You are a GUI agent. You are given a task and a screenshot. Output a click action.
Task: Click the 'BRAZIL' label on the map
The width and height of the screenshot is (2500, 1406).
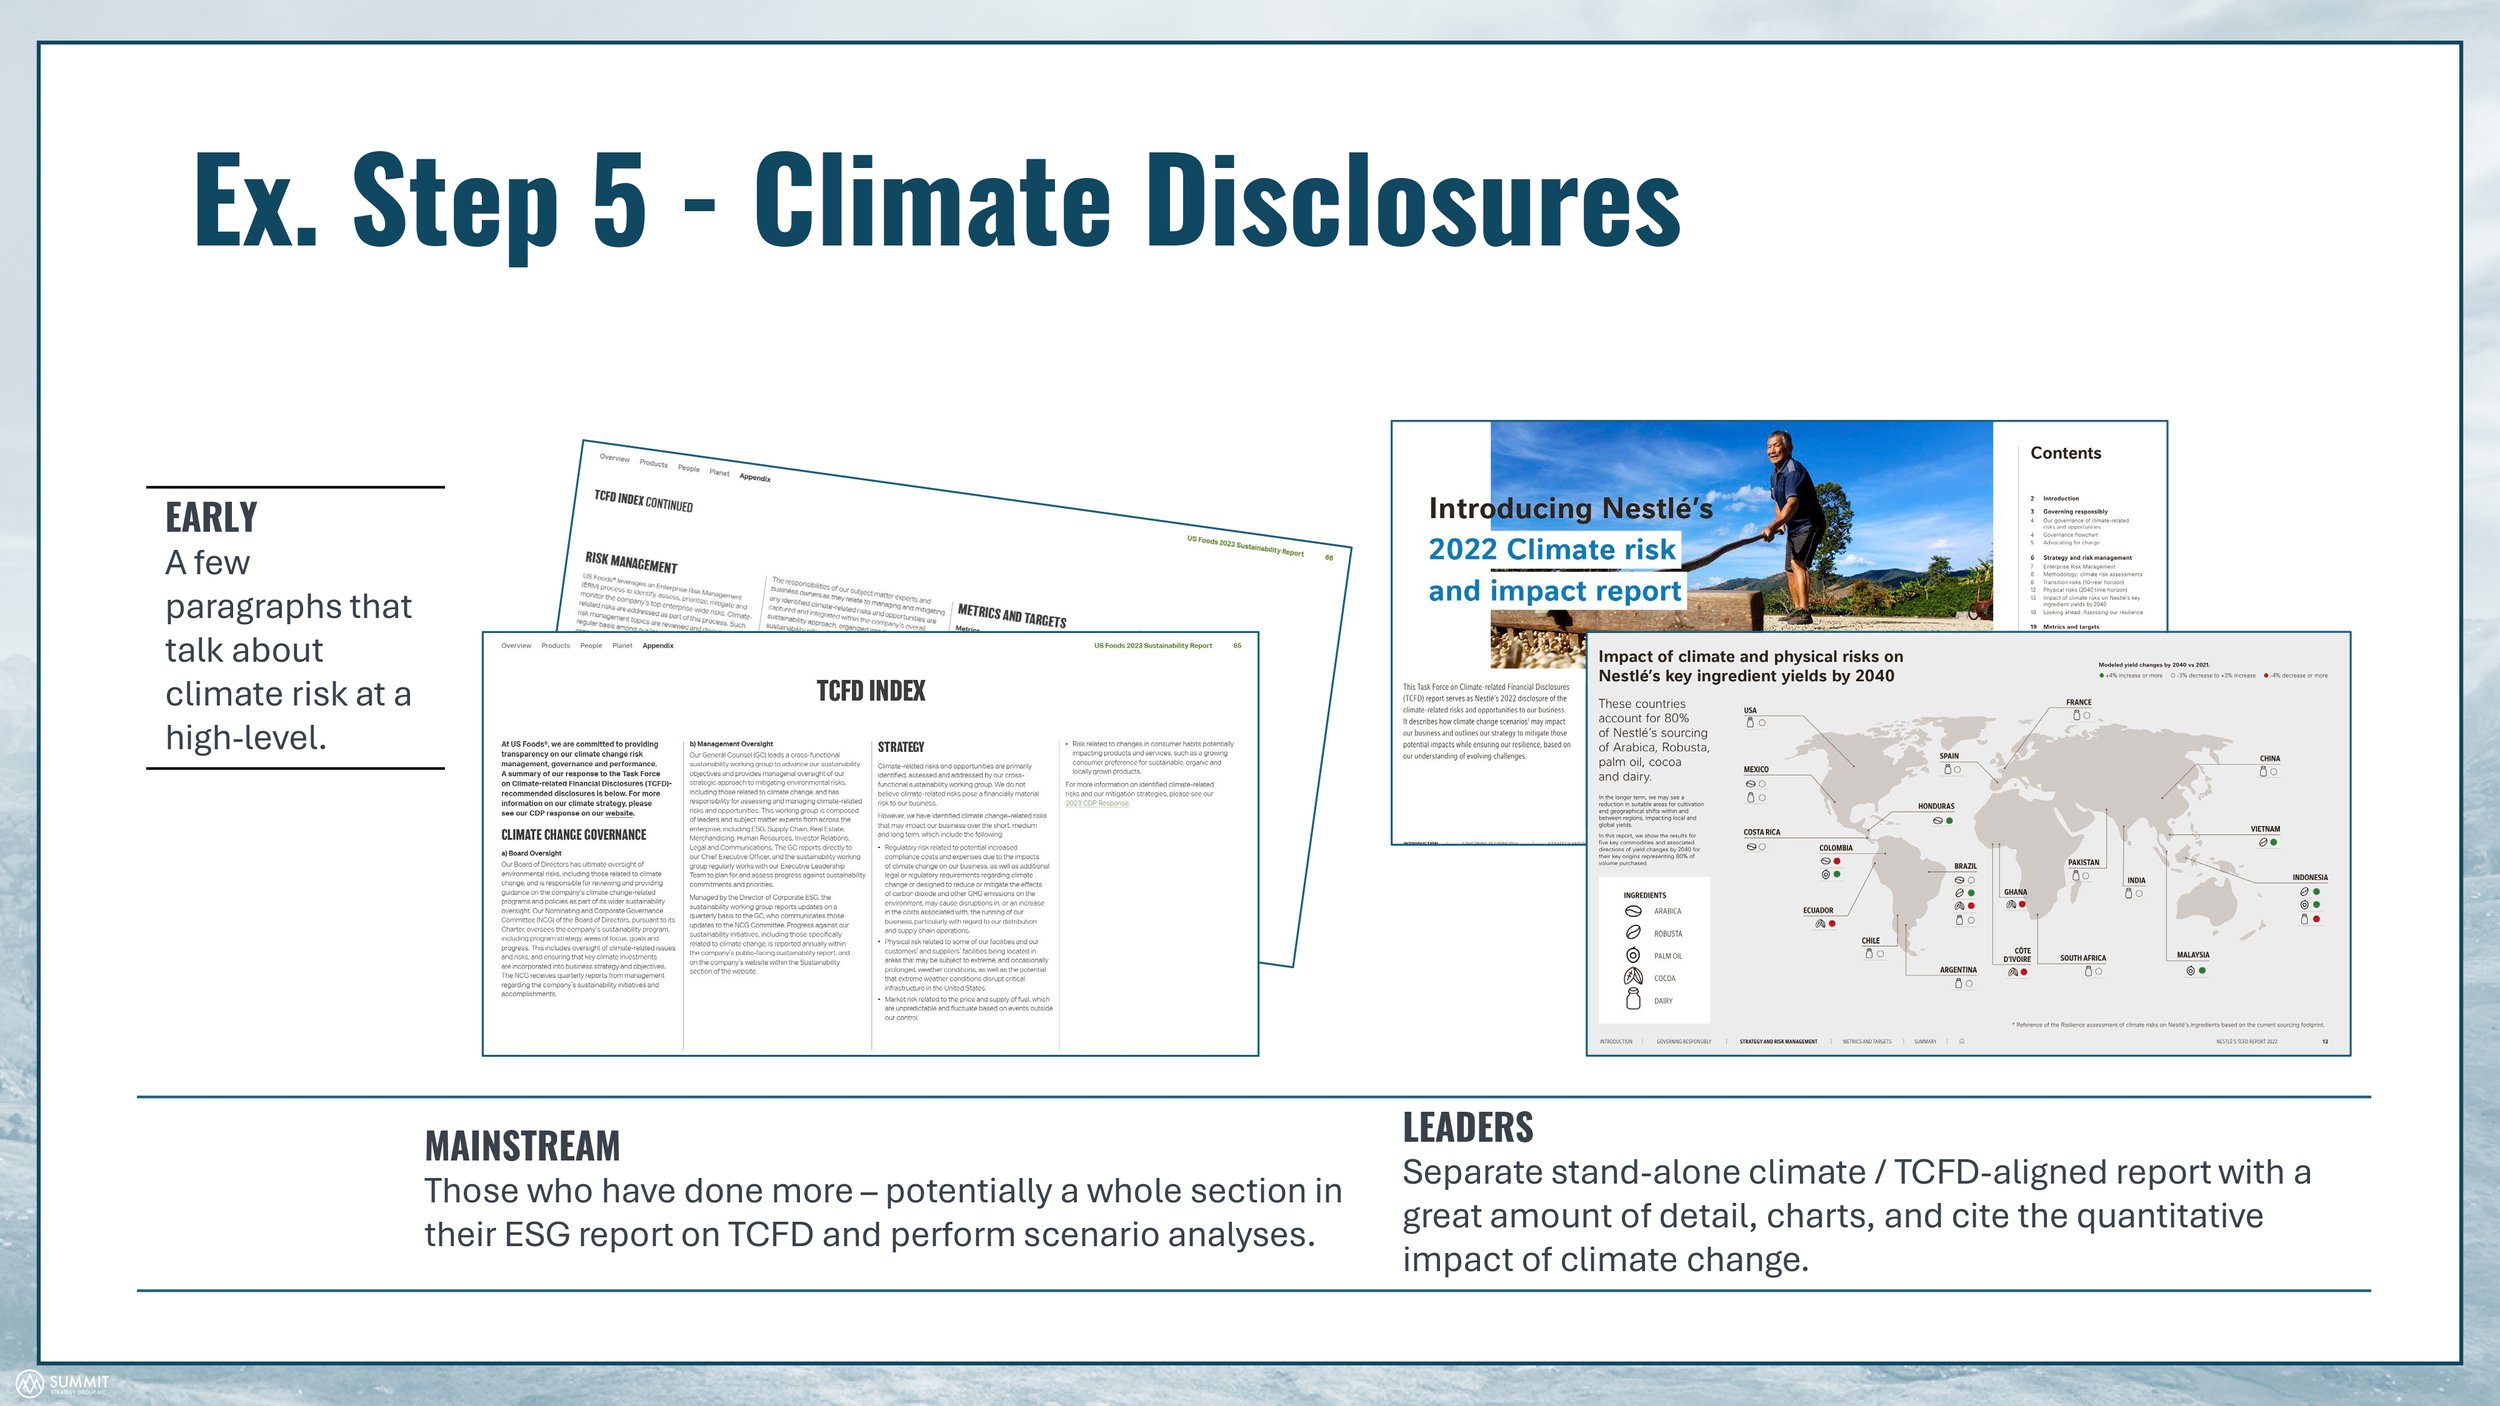[1965, 866]
